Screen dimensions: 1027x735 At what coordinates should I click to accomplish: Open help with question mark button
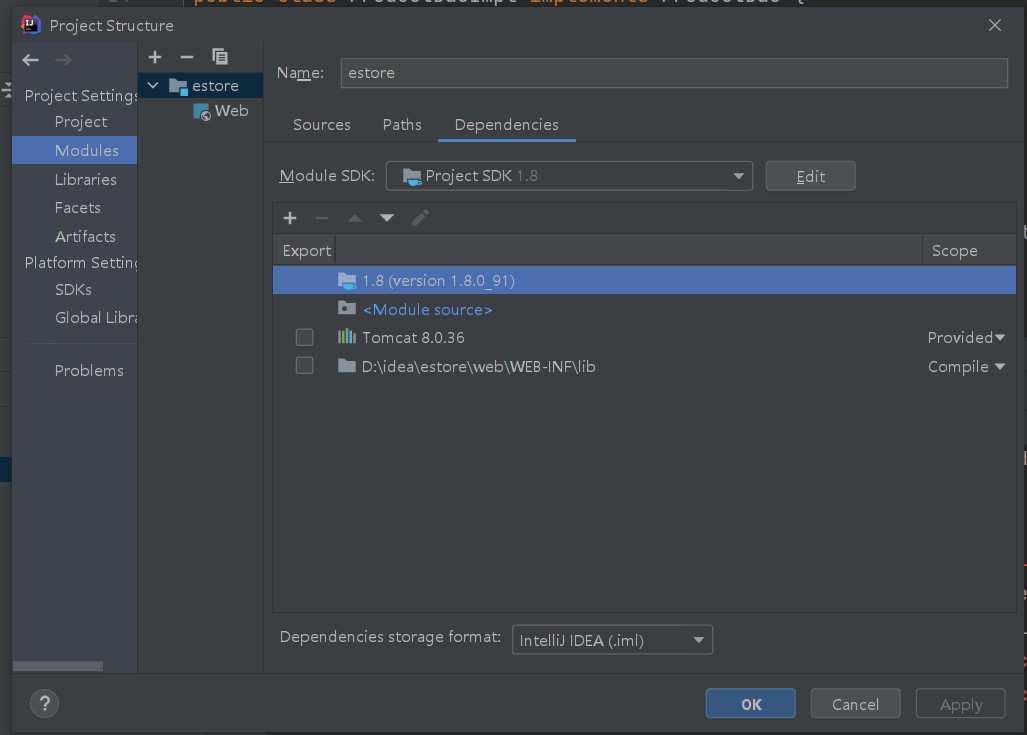(x=45, y=704)
